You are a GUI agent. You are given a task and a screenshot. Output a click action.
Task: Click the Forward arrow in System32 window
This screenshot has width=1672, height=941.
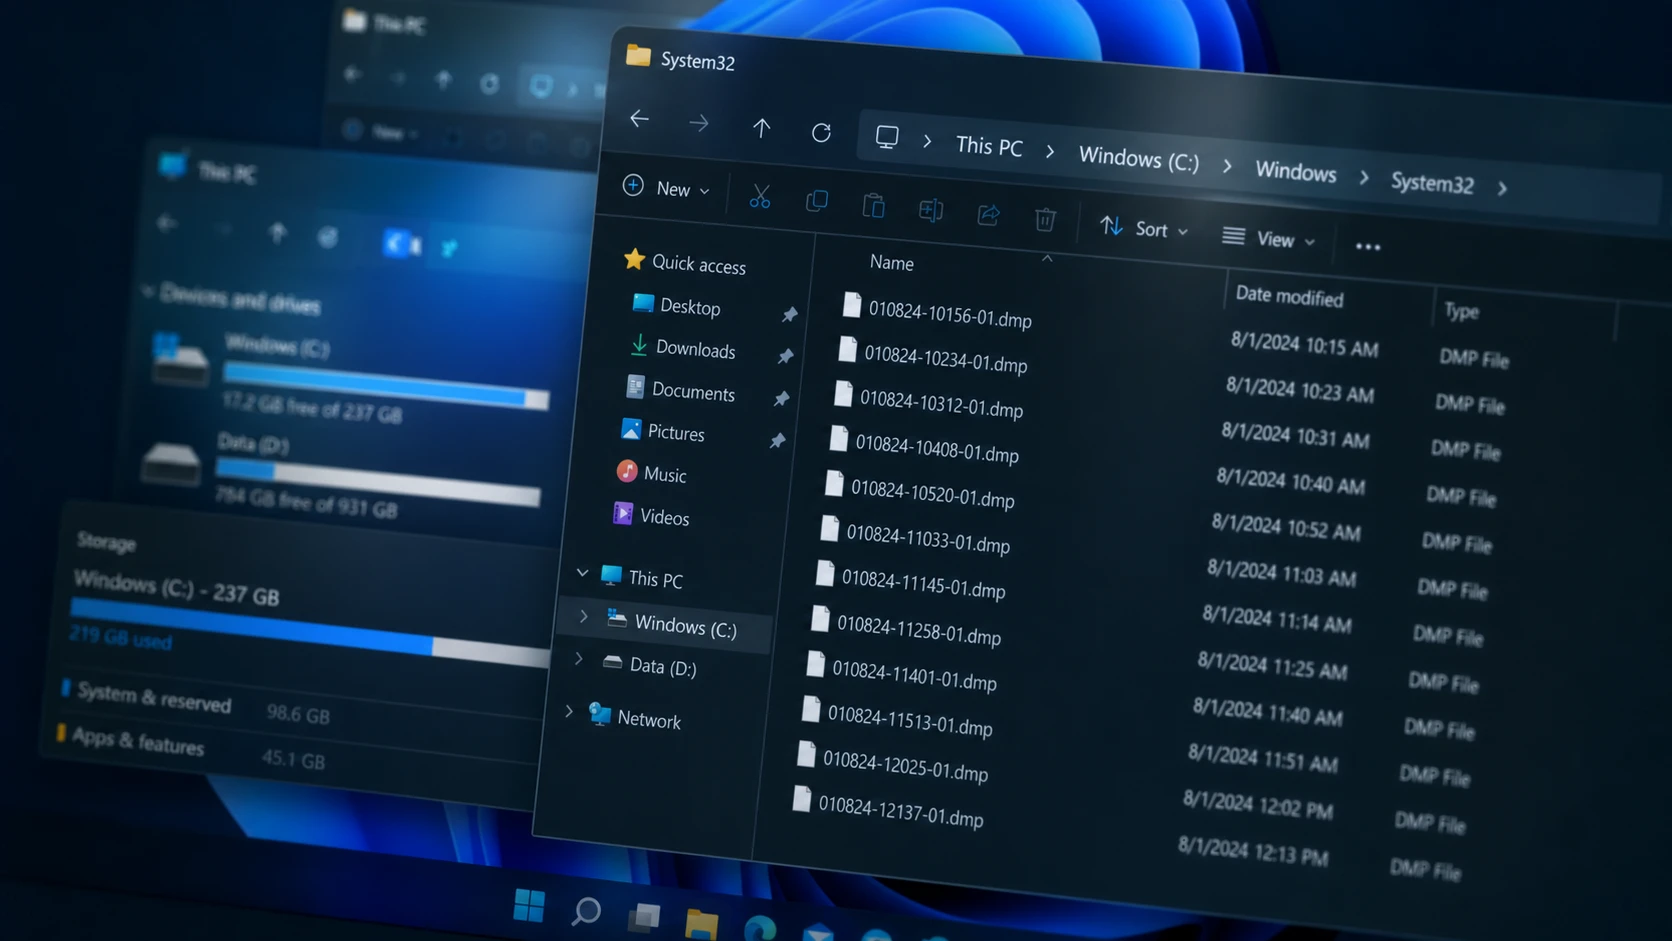pos(699,124)
